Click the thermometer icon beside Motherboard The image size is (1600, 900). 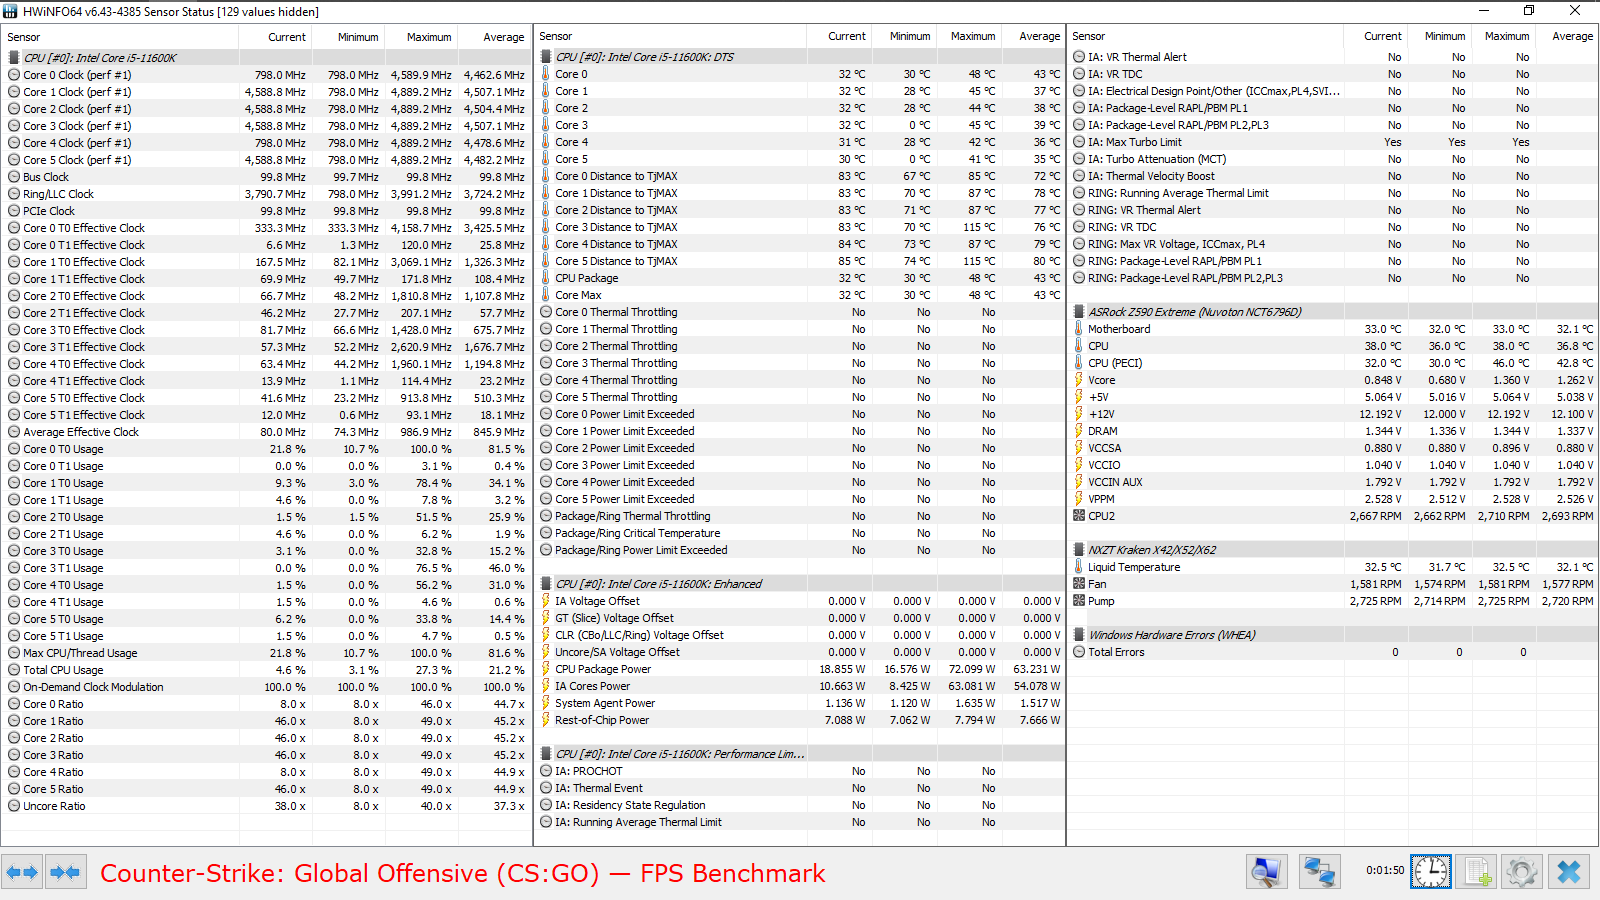[1079, 329]
